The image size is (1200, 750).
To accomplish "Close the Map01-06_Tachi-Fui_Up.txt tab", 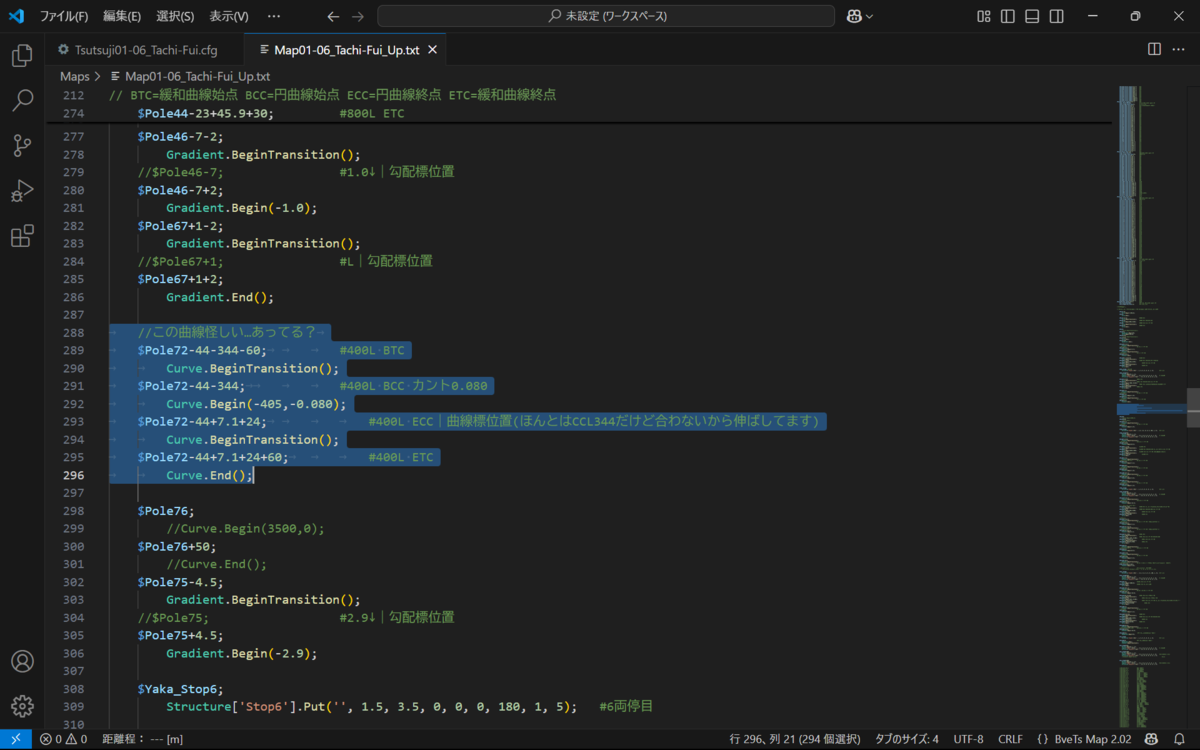I will click(x=433, y=50).
